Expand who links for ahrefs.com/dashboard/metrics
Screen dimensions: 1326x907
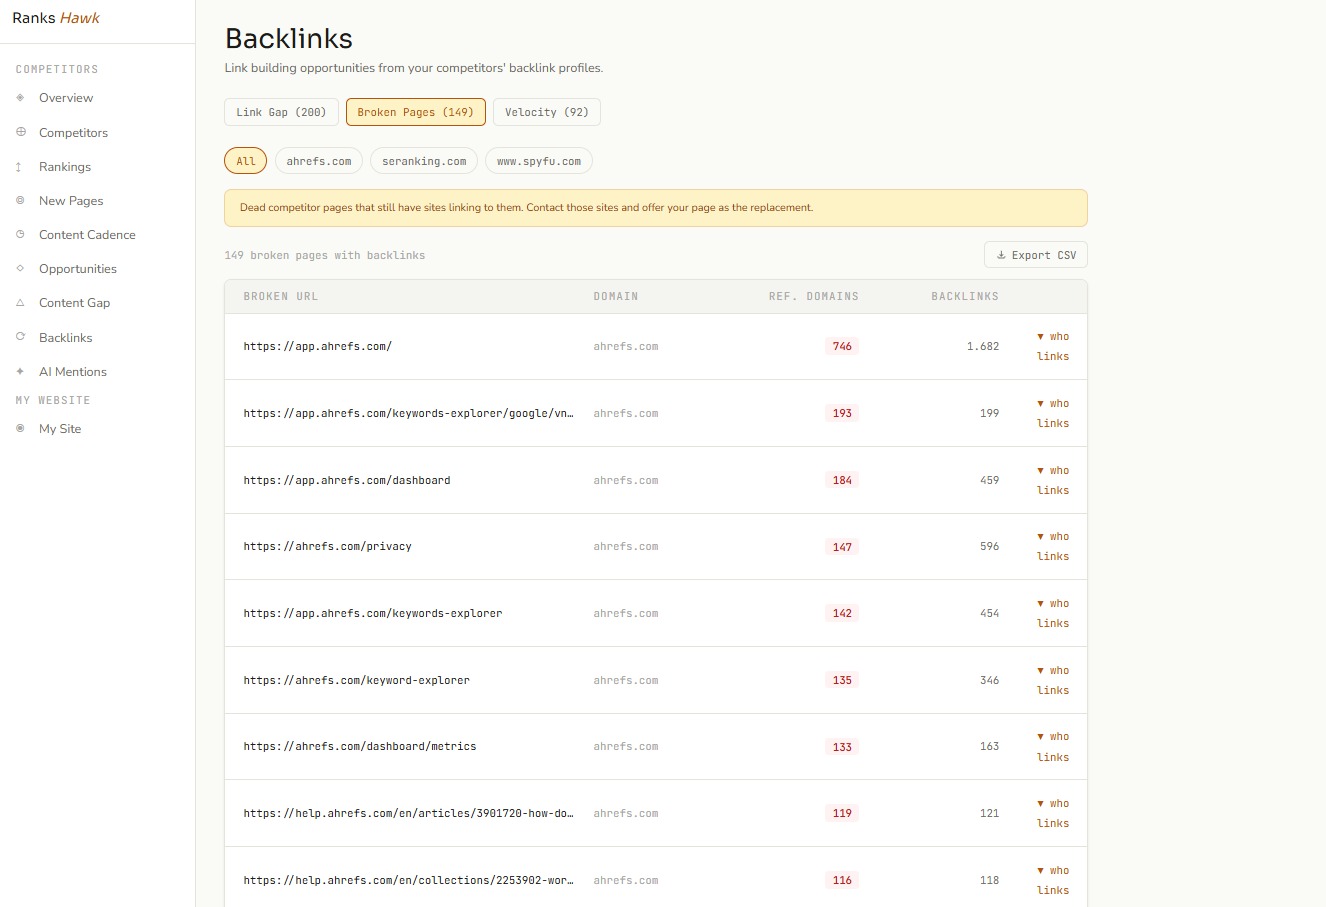point(1053,747)
